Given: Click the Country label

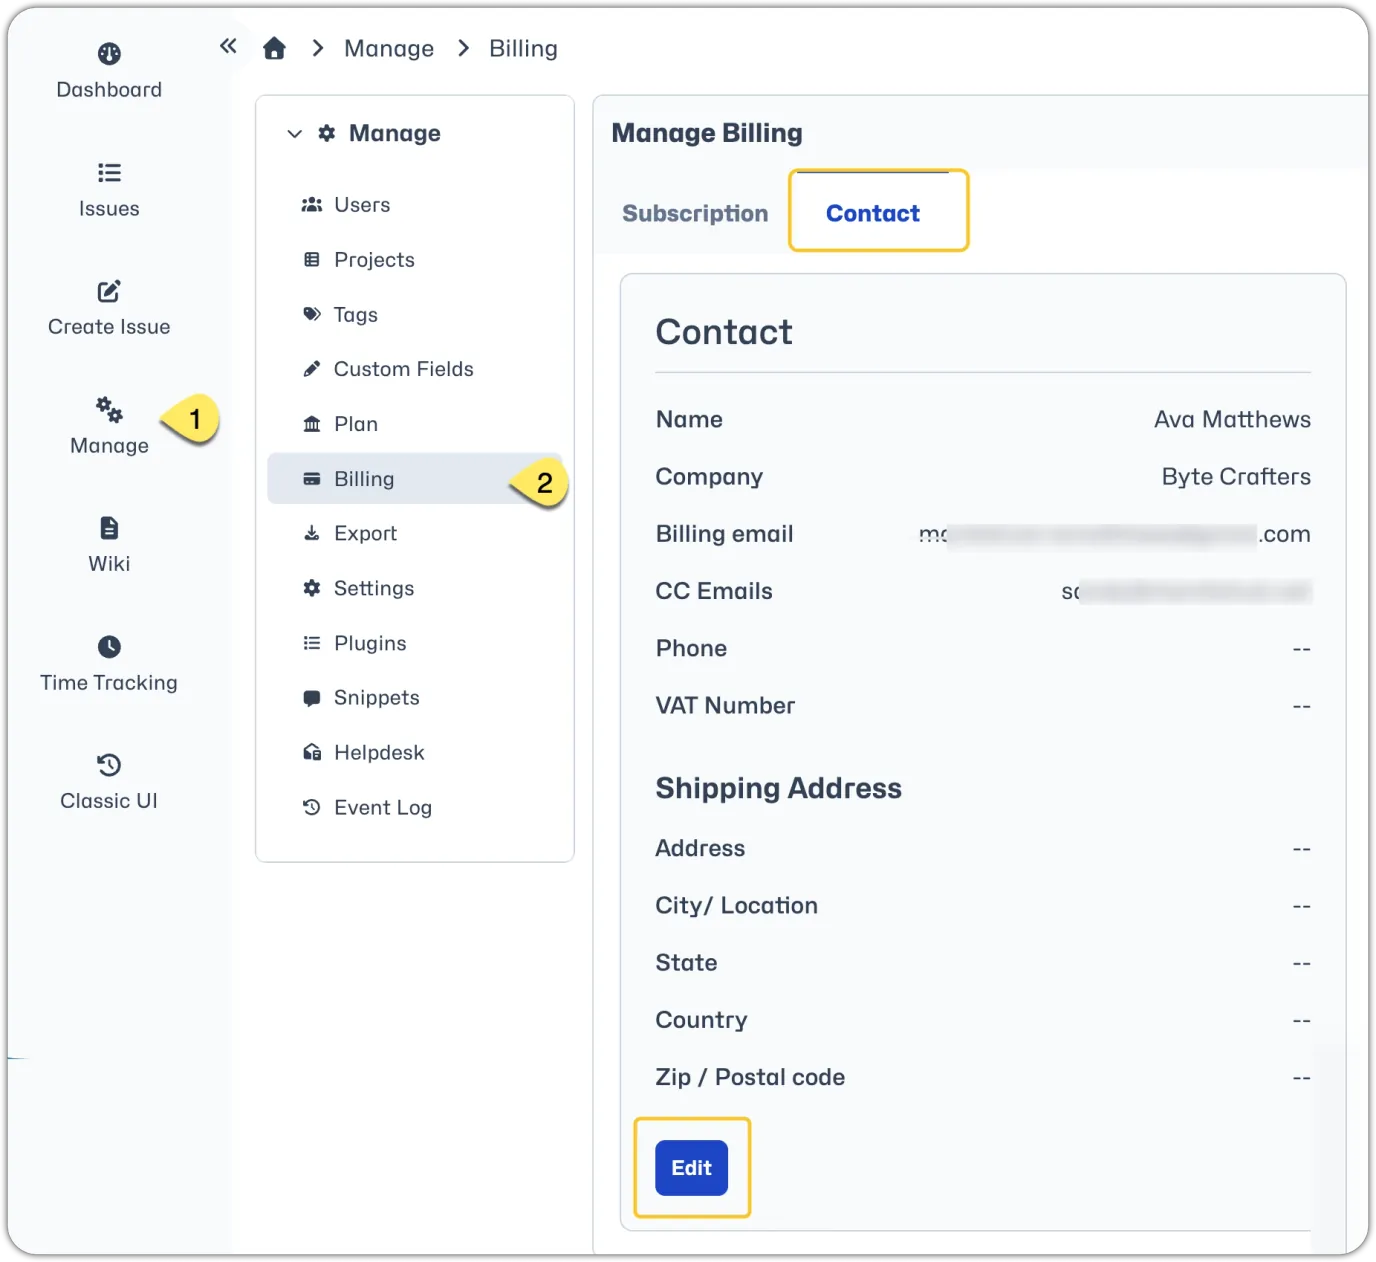Looking at the screenshot, I should click(x=701, y=1020).
